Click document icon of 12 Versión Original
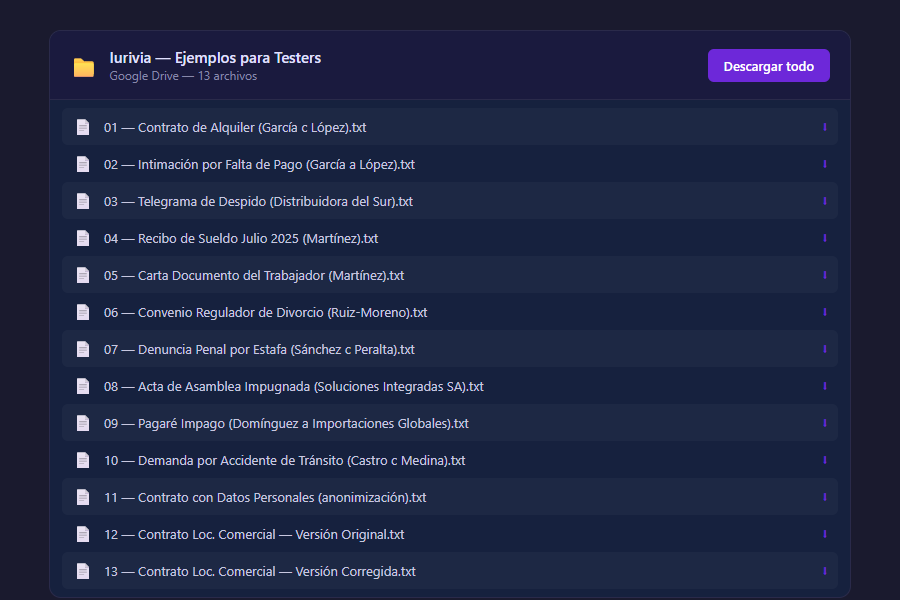This screenshot has width=900, height=600. pyautogui.click(x=83, y=534)
